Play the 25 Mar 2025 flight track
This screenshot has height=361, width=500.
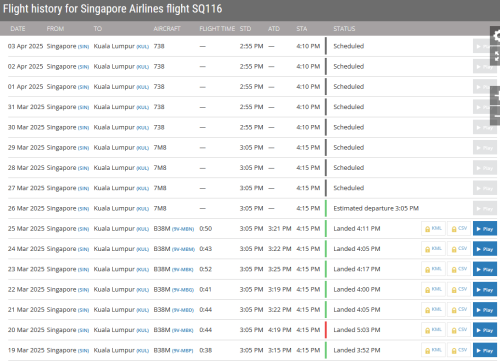(x=485, y=229)
